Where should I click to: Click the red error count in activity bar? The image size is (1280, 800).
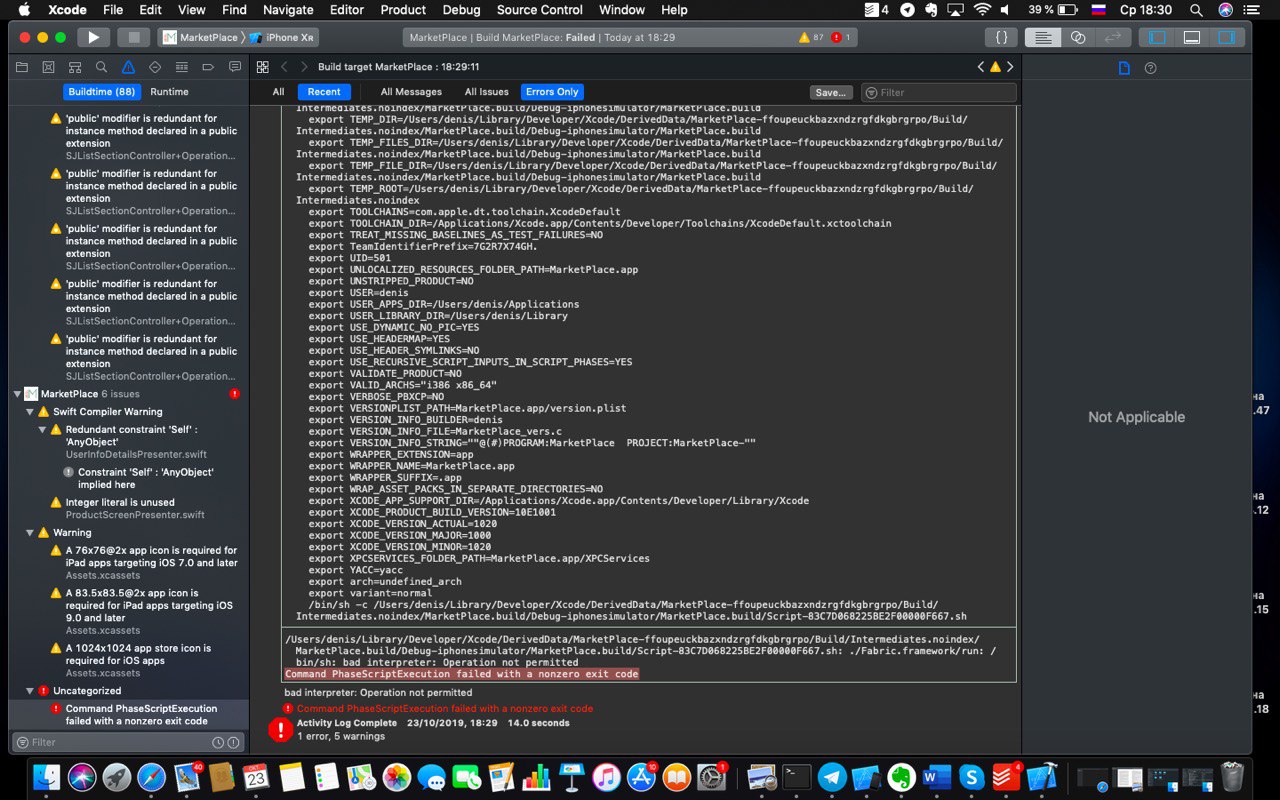[841, 37]
